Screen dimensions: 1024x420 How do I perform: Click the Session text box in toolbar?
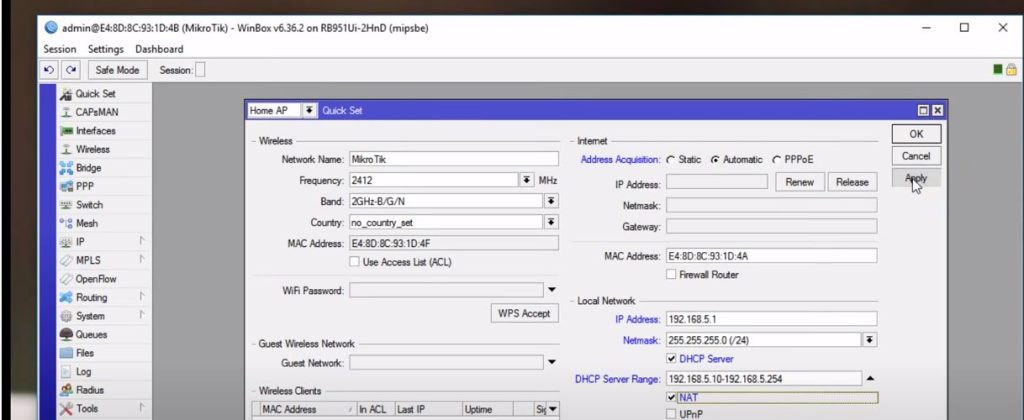tap(200, 70)
